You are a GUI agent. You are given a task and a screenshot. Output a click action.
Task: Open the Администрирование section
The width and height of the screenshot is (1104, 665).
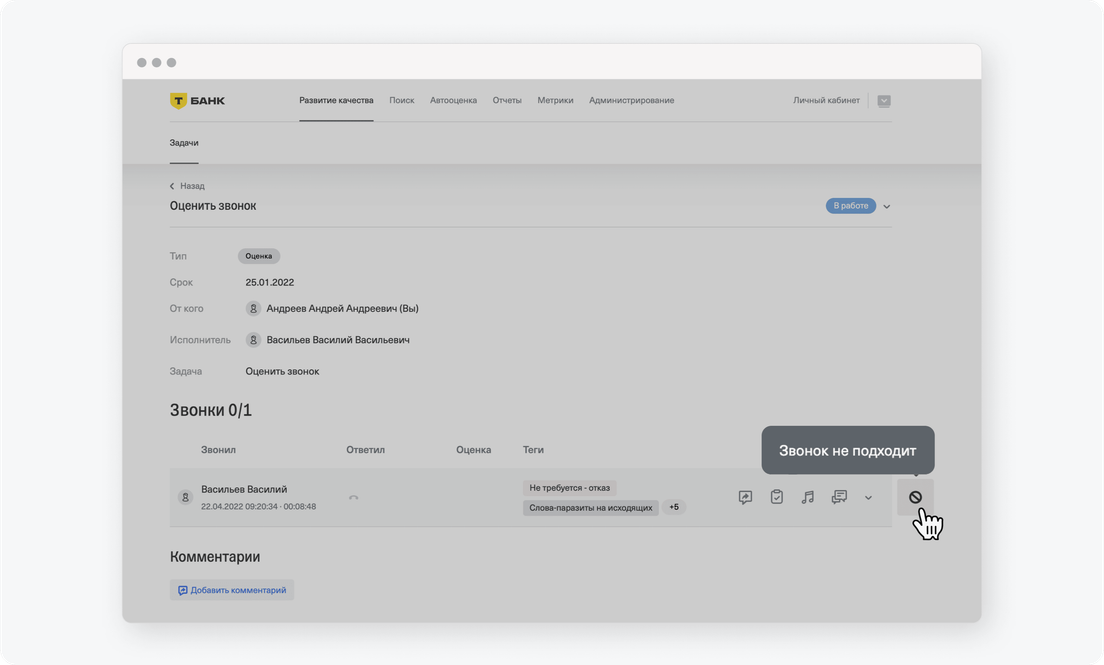pos(632,100)
